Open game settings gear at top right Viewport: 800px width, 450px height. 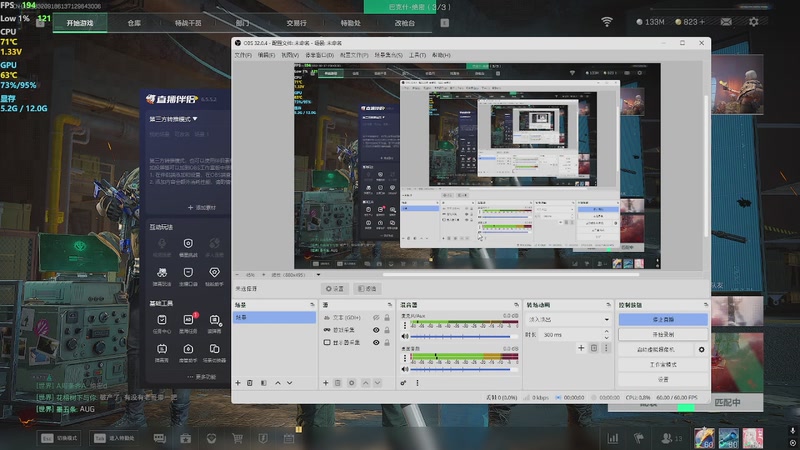click(754, 22)
